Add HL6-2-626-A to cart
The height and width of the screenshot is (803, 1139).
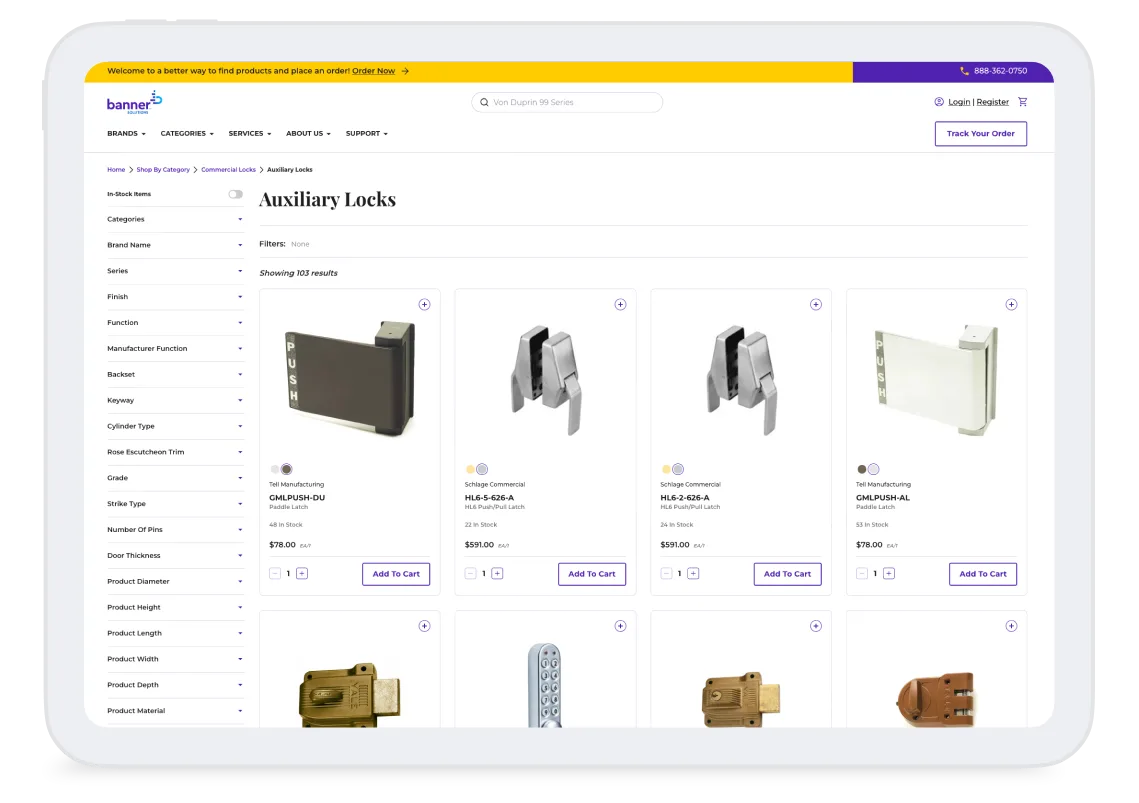coord(787,574)
